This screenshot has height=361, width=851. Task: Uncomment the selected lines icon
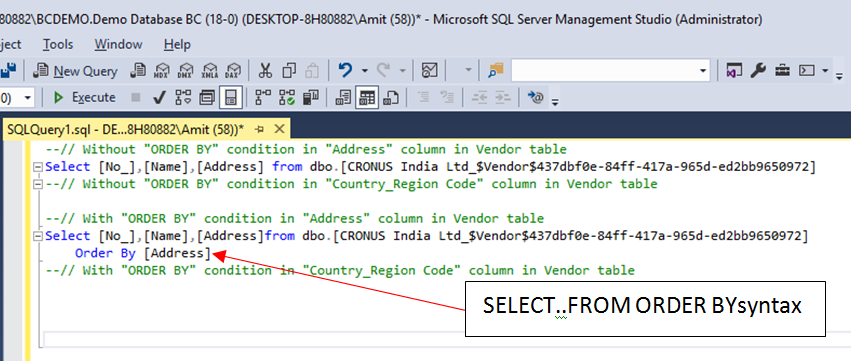click(x=447, y=98)
